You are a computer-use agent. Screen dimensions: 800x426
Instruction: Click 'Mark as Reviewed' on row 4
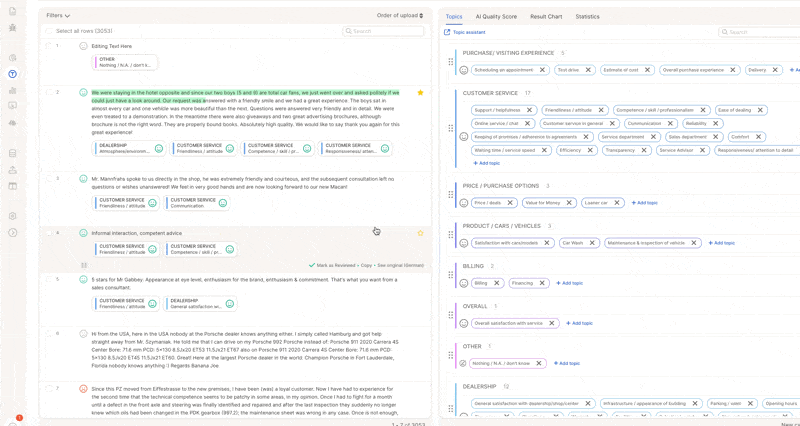pos(331,265)
